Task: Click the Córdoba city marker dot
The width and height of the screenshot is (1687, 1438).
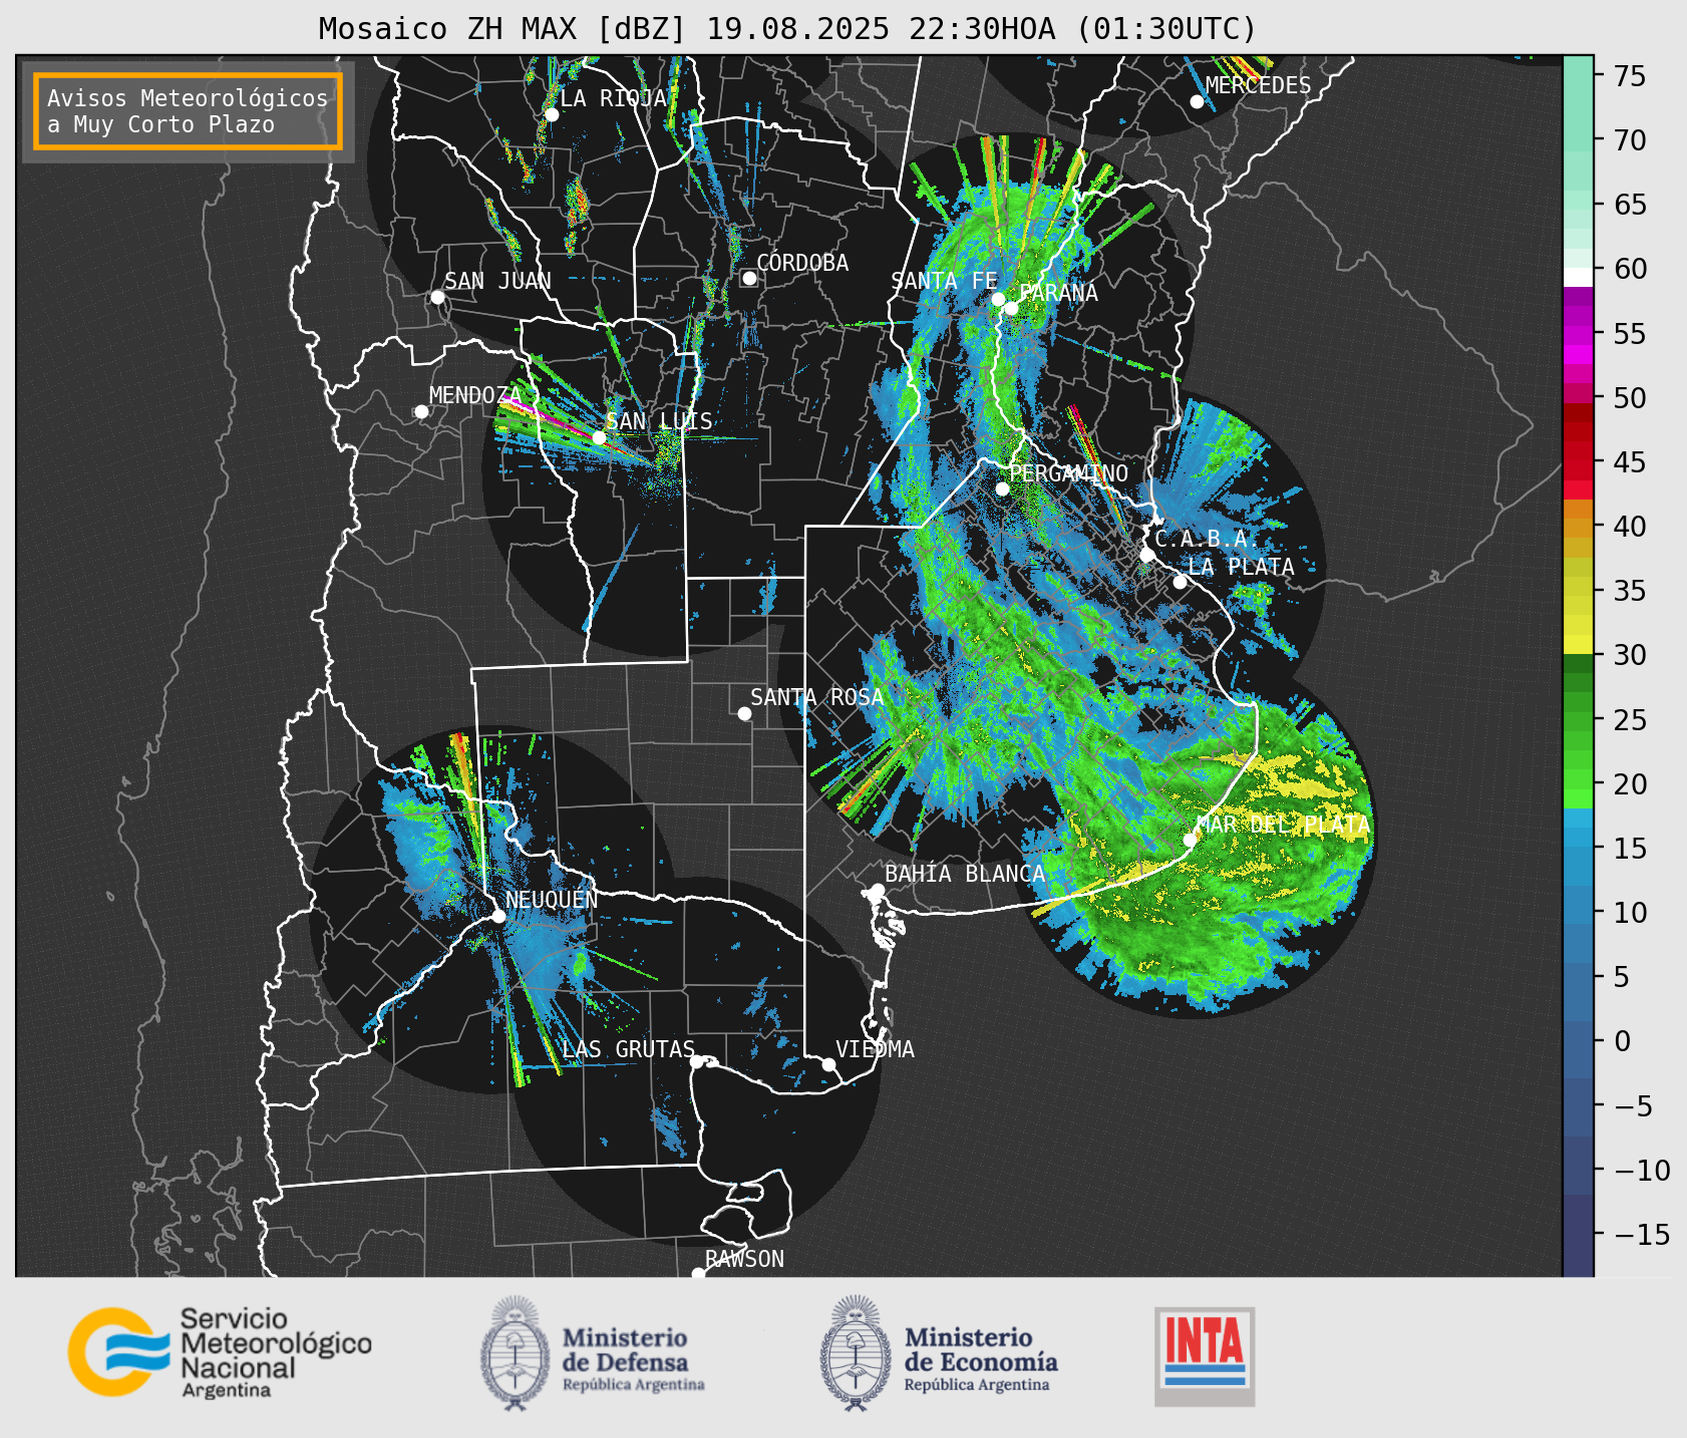Action: [x=749, y=278]
